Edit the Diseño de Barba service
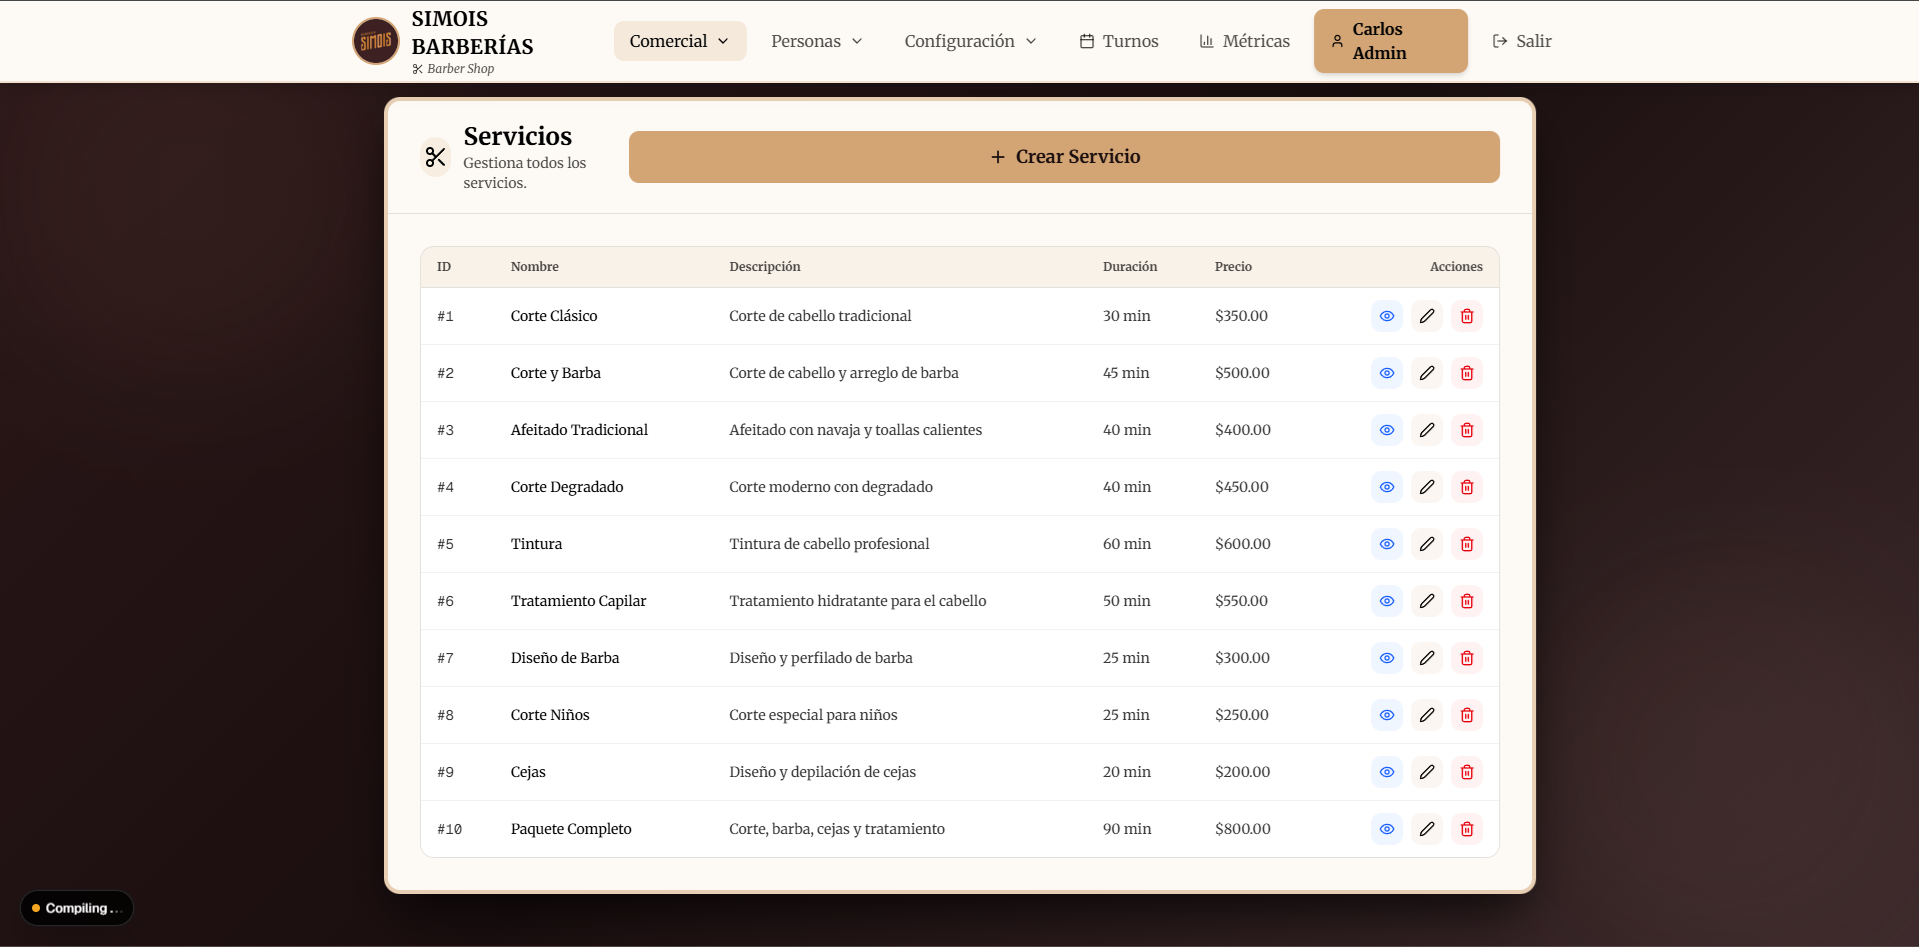Viewport: 1919px width, 947px height. point(1427,658)
